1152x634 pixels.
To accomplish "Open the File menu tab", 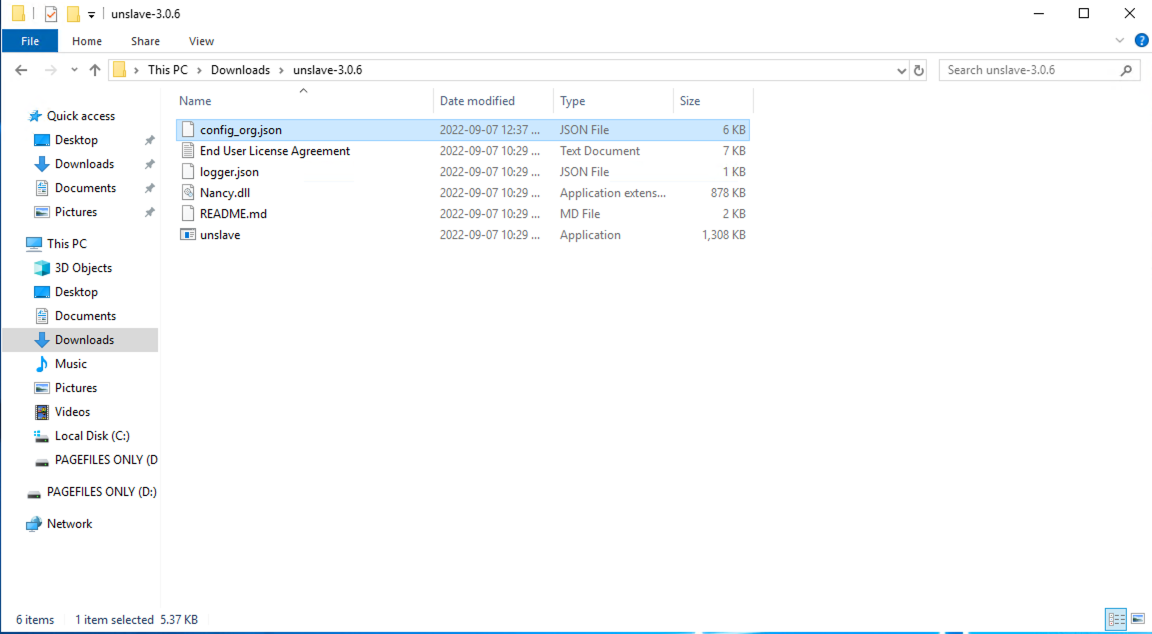I will [30, 41].
